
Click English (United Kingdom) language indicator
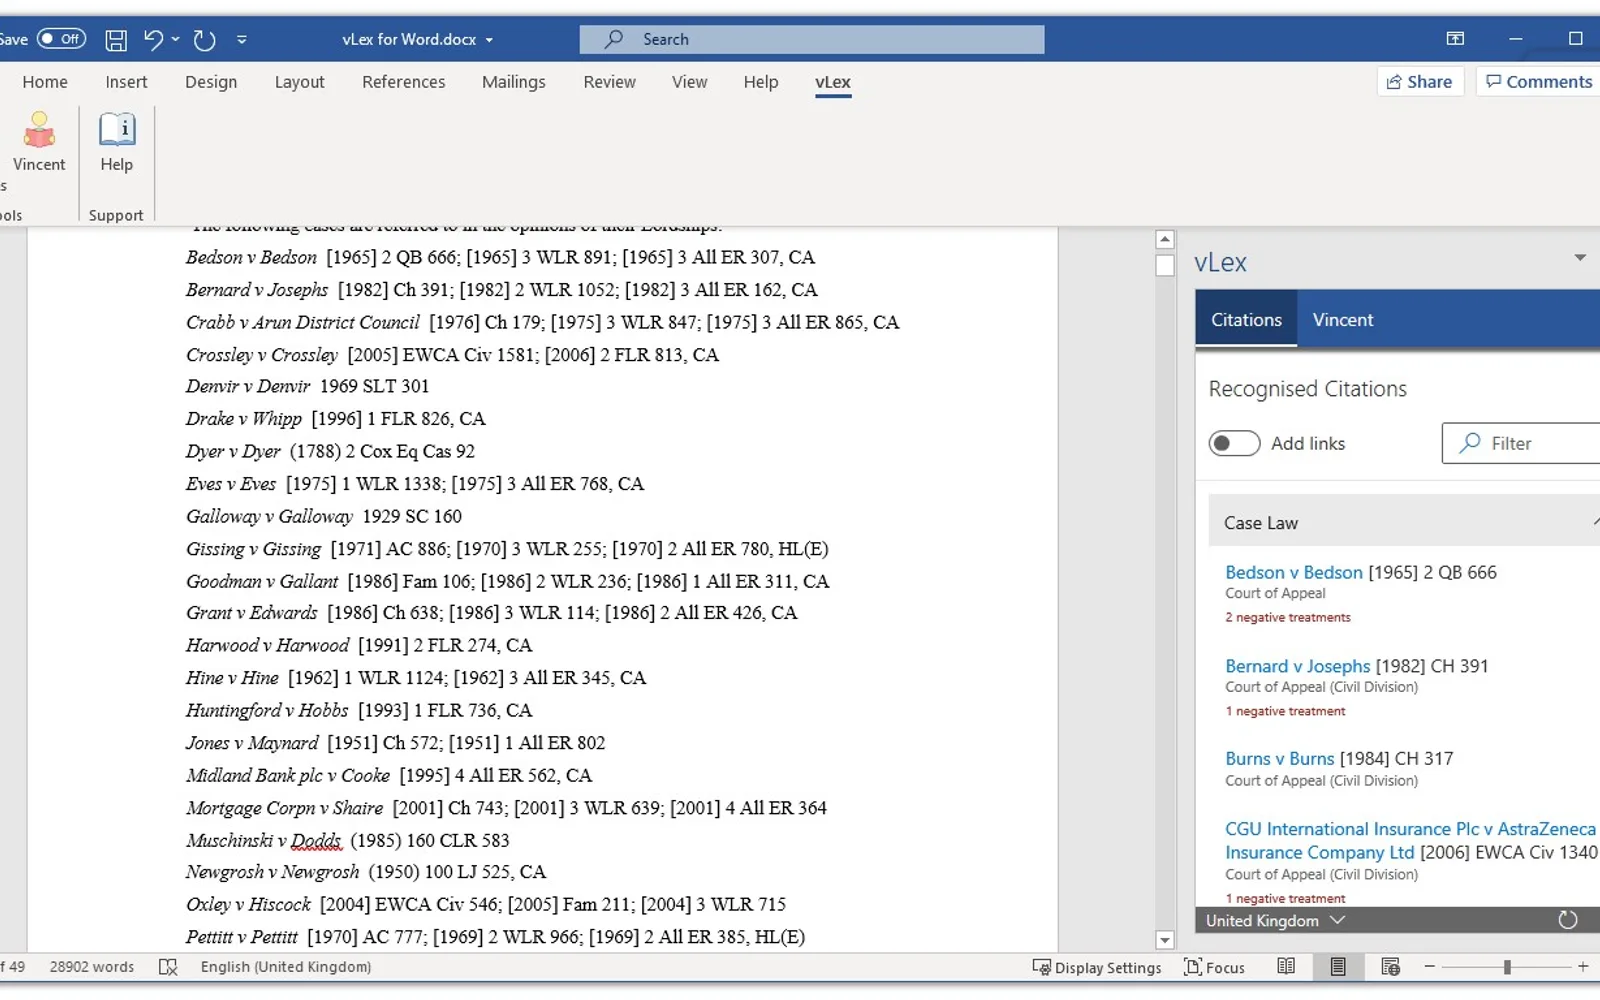286,967
